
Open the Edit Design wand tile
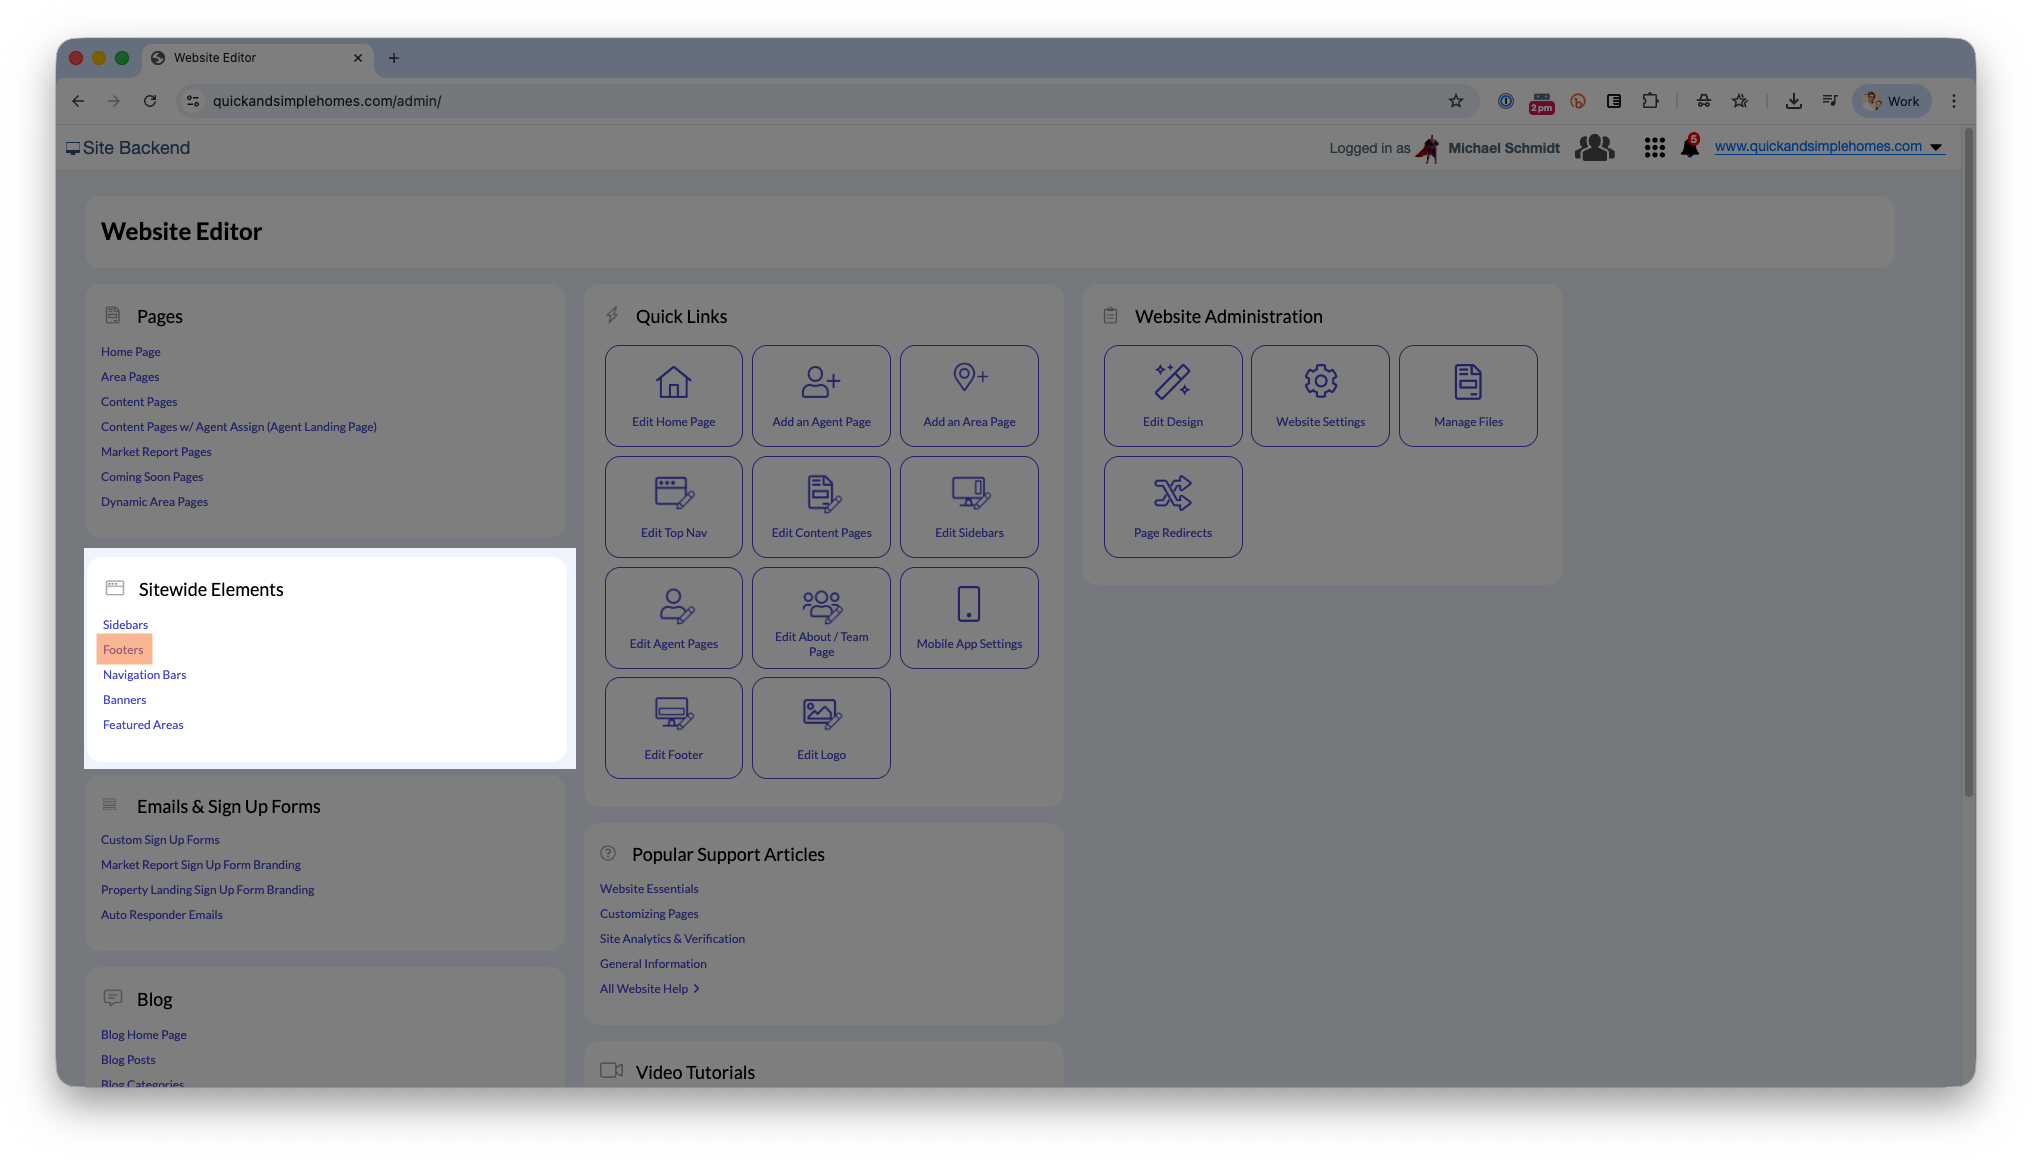(x=1173, y=396)
